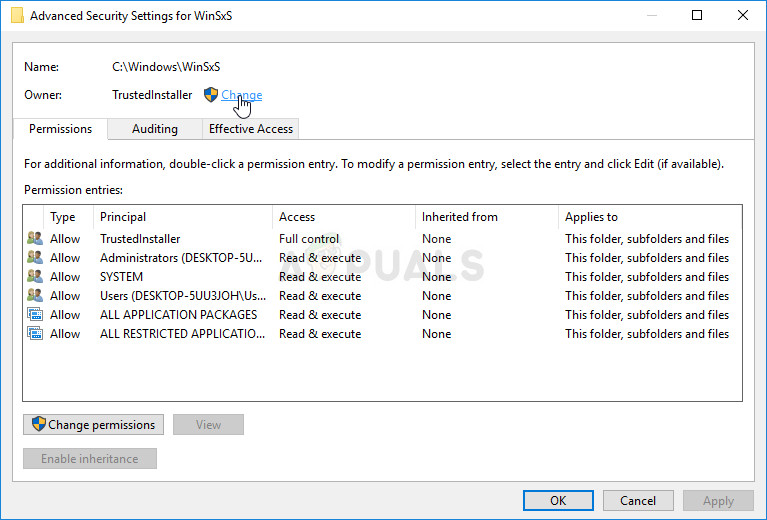Click the greyed View button
The image size is (767, 520).
(x=208, y=425)
